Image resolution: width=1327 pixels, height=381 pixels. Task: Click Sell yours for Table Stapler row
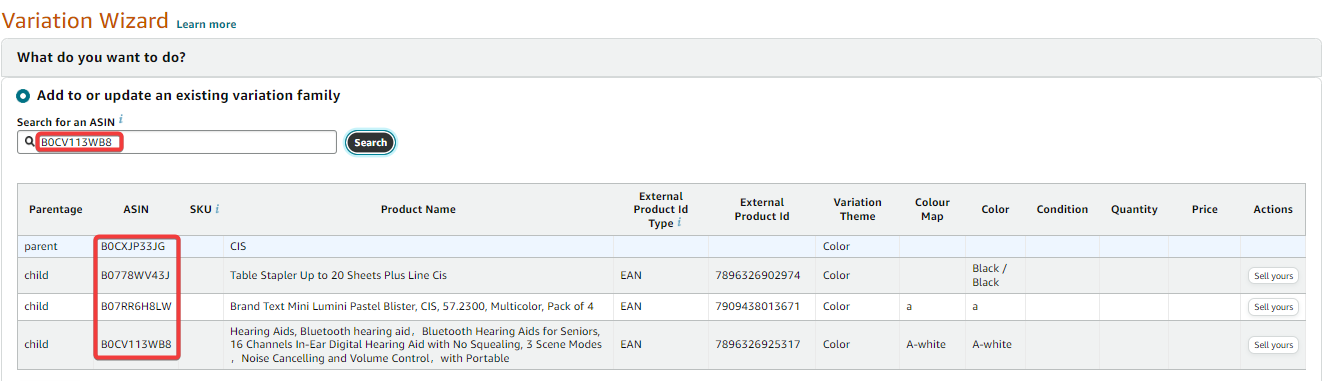click(1273, 276)
